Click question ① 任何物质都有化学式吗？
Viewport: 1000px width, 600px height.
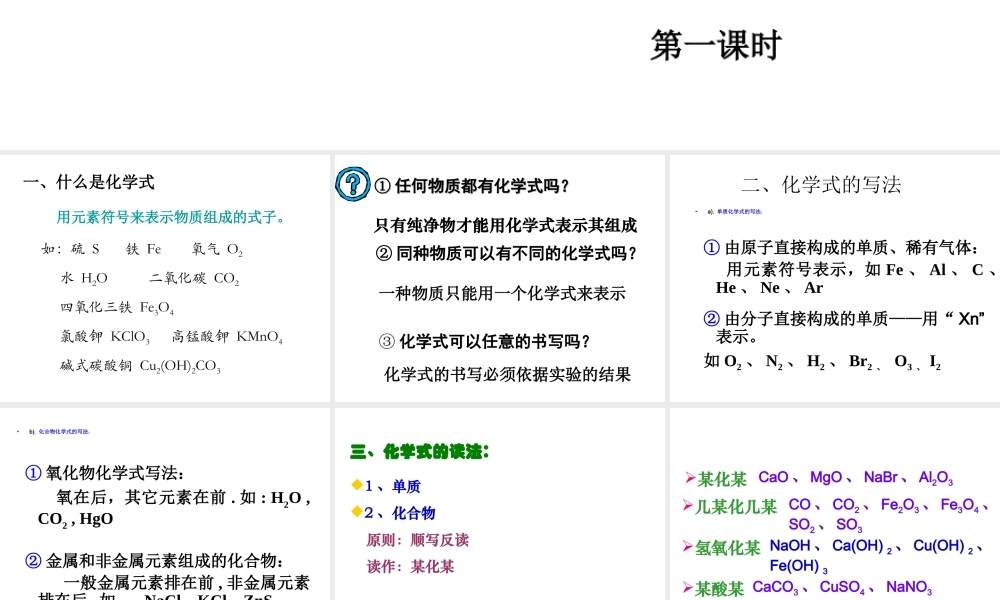click(471, 186)
